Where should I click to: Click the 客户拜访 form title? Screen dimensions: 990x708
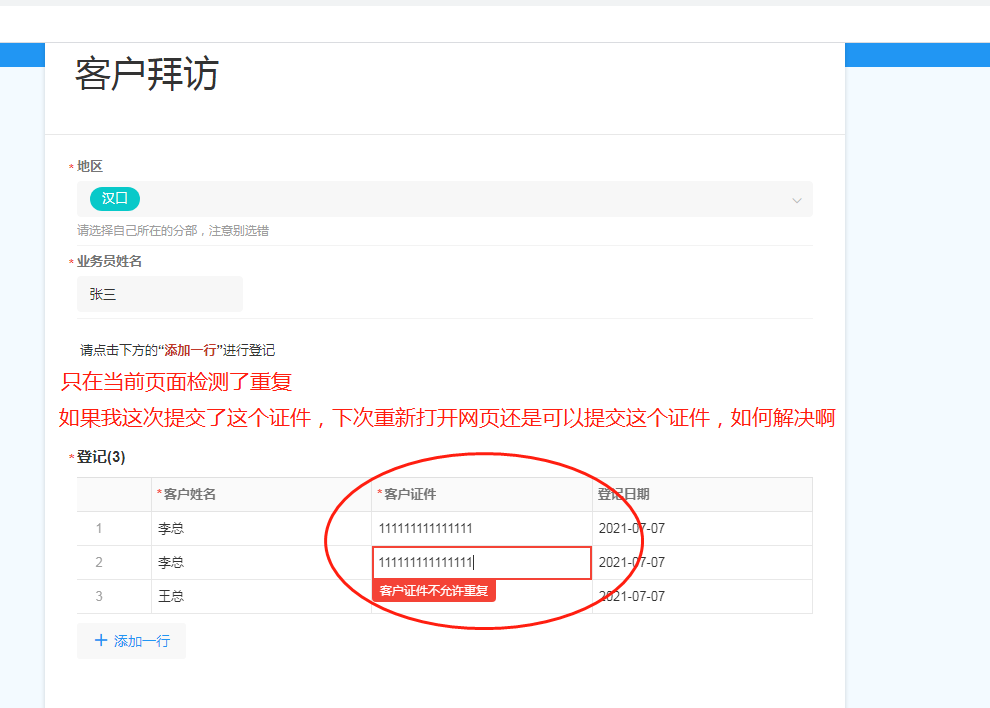pyautogui.click(x=147, y=74)
